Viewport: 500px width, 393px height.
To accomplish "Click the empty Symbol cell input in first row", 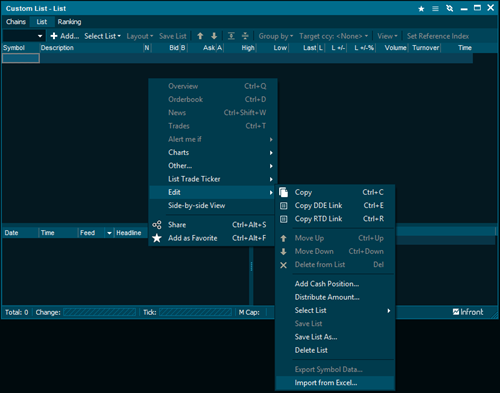I will [x=21, y=58].
